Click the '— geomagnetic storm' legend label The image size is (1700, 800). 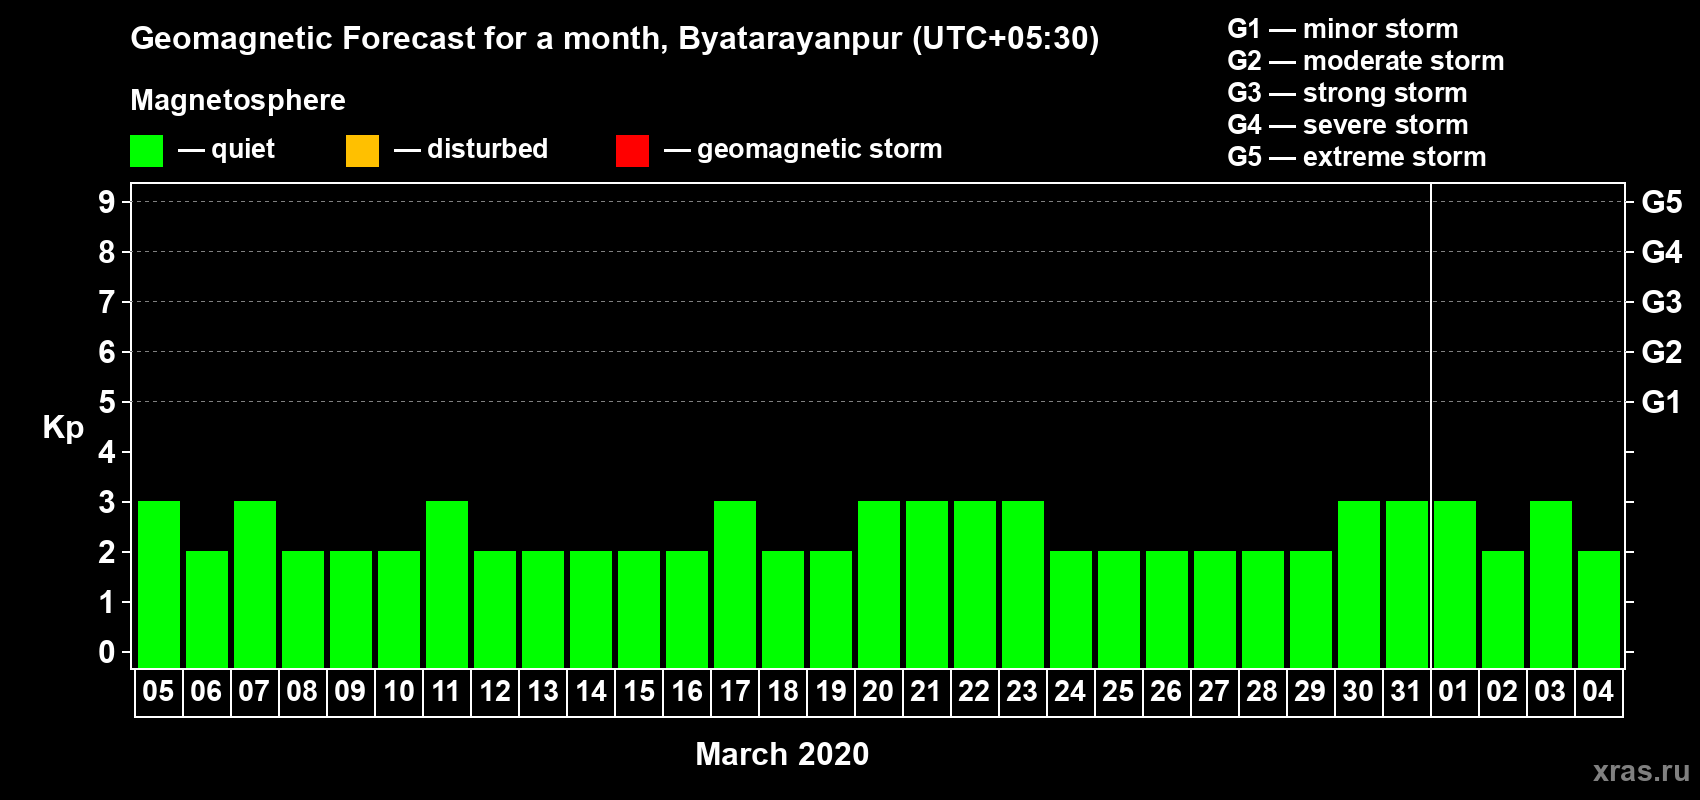(803, 150)
